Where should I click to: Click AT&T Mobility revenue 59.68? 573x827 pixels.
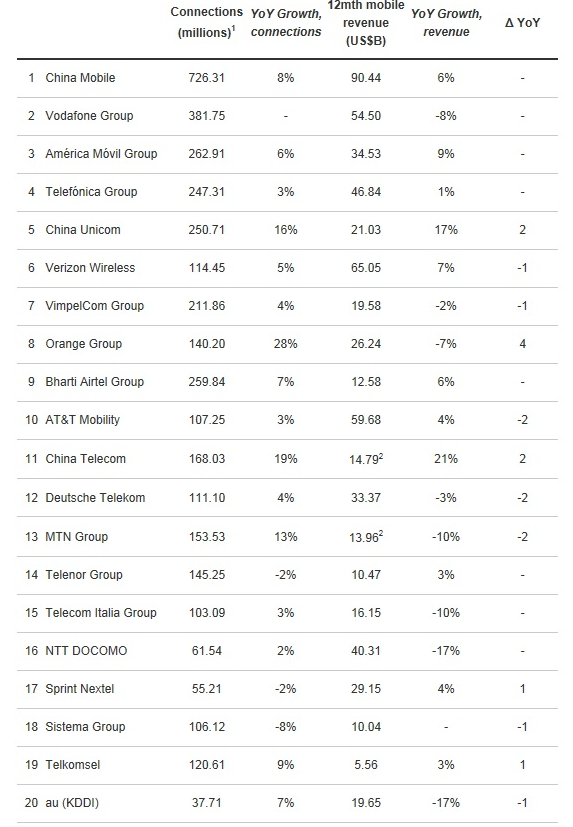(366, 419)
